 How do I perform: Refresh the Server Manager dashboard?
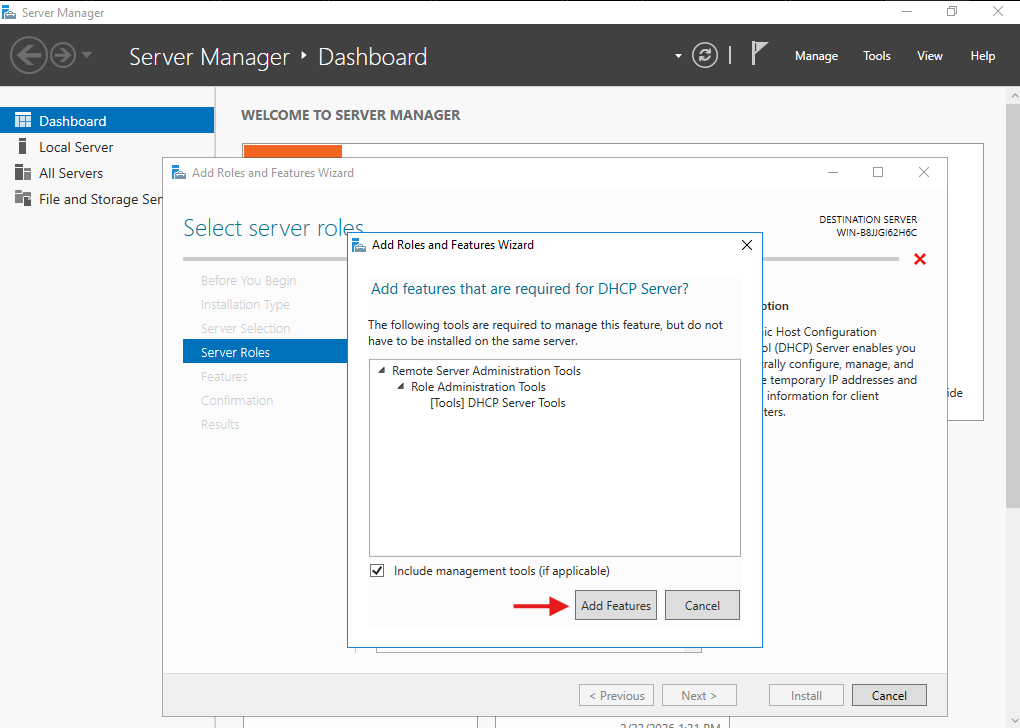705,55
